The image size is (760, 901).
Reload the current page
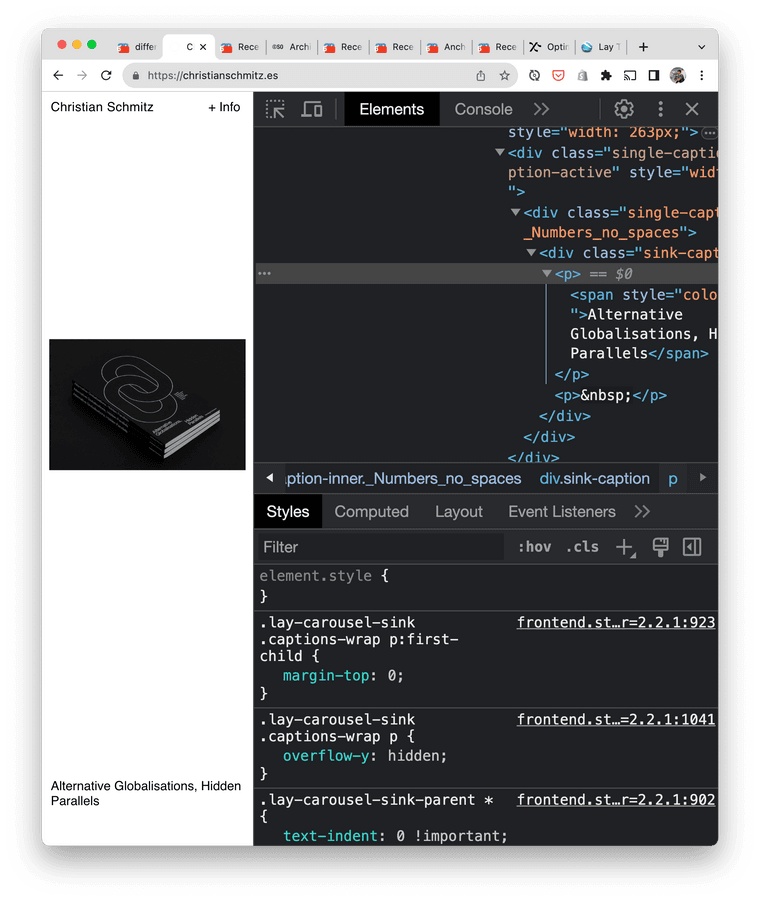coord(106,75)
